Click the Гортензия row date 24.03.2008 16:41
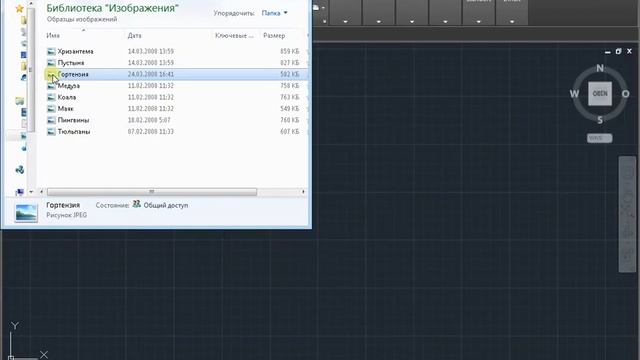This screenshot has height=360, width=640. (151, 74)
